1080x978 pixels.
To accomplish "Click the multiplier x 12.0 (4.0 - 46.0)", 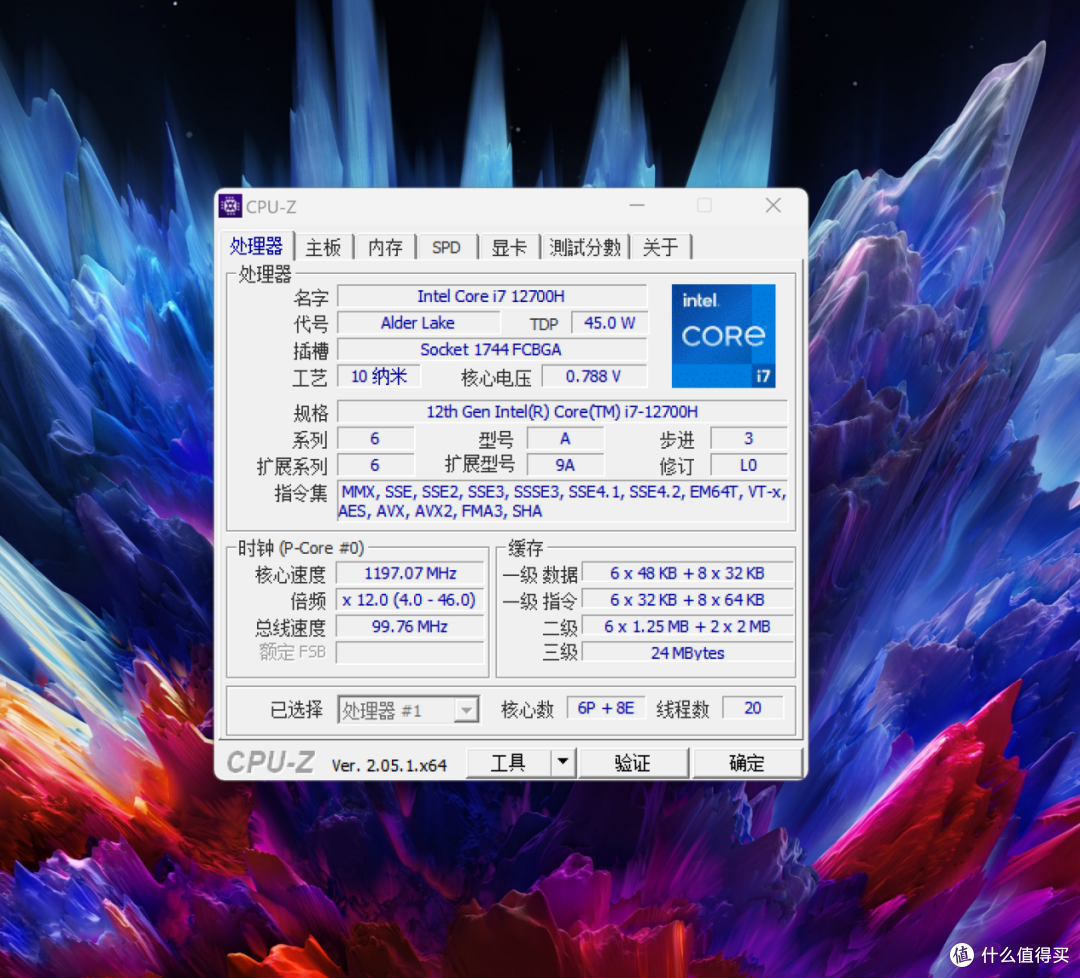I will 410,600.
